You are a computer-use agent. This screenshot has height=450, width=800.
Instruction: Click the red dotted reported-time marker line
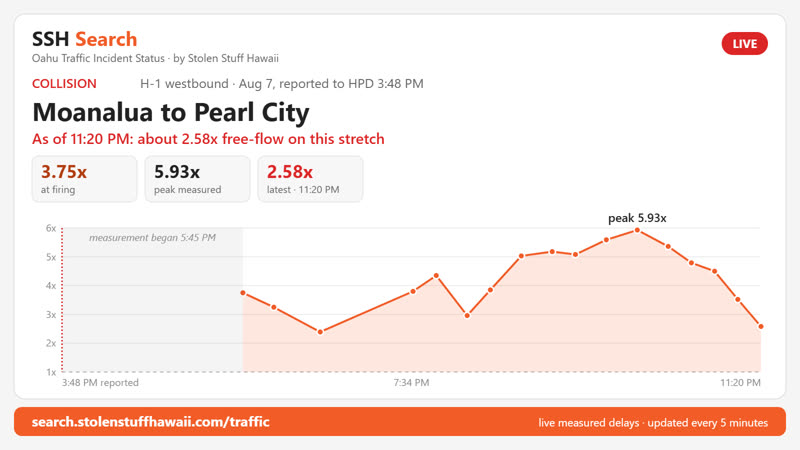tap(62, 299)
